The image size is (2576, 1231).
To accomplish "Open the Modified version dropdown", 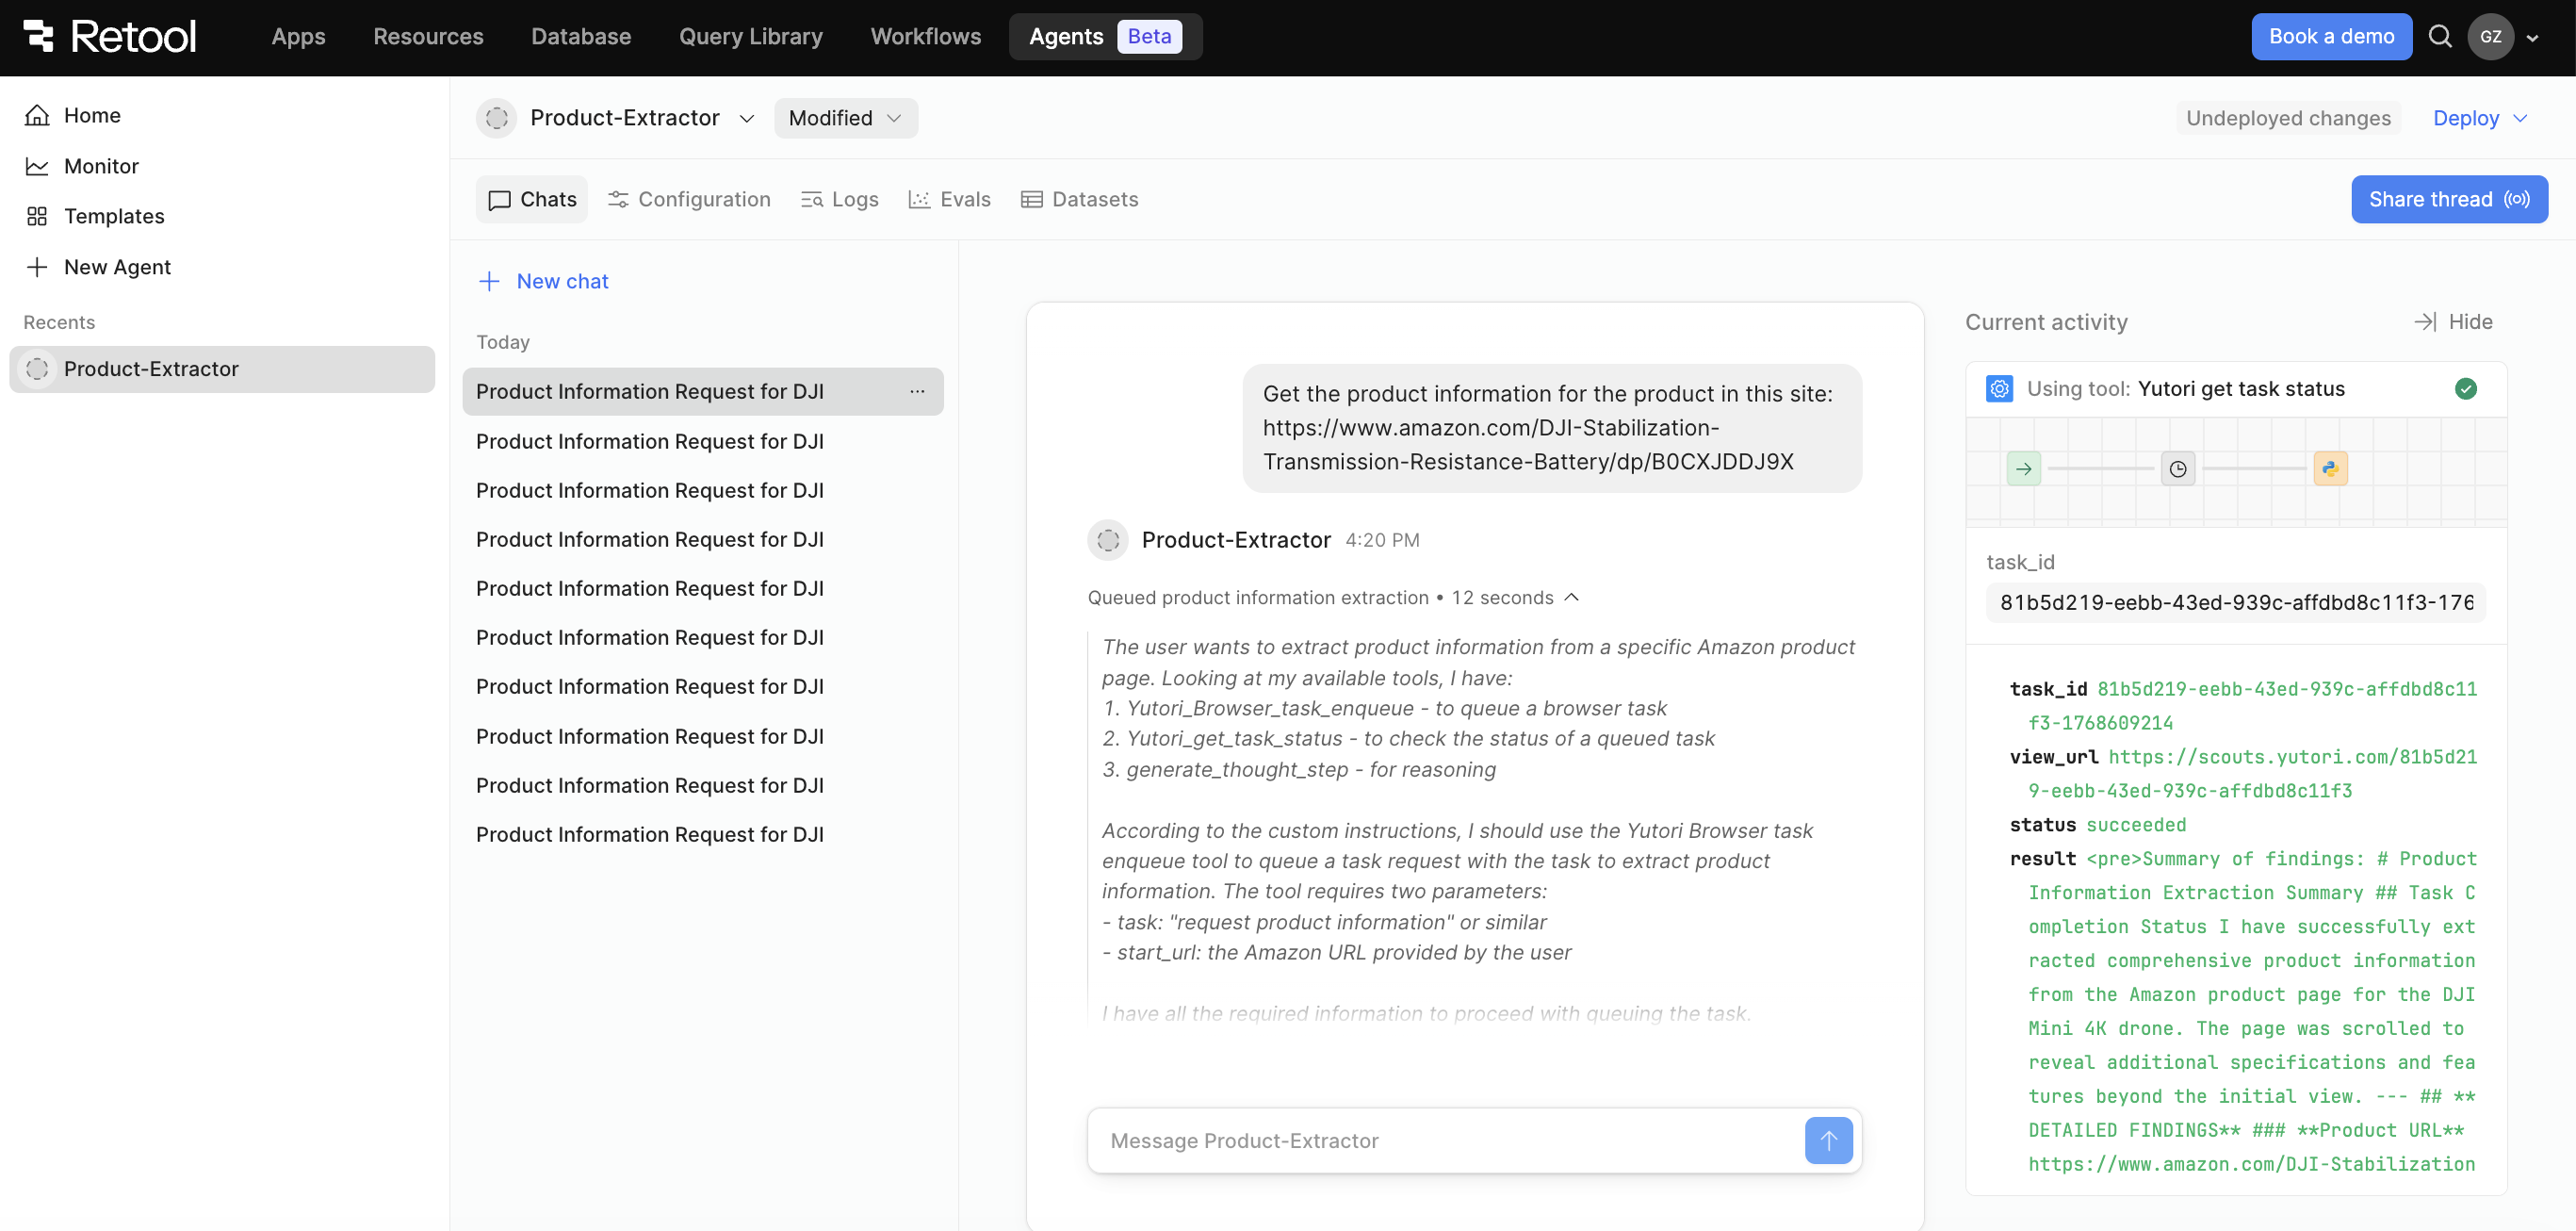I will click(845, 117).
